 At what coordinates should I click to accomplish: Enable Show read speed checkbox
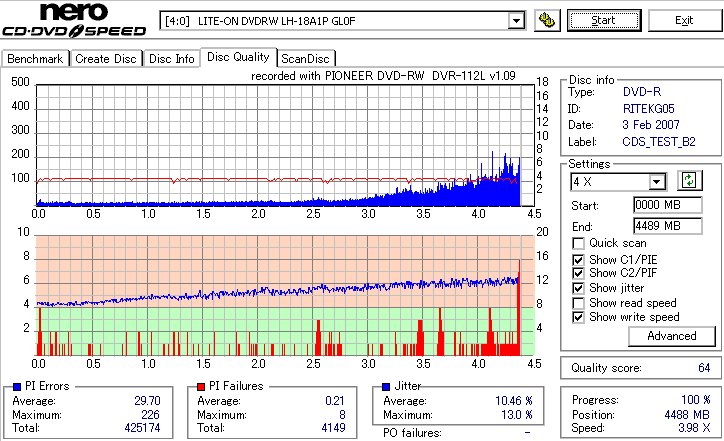578,303
